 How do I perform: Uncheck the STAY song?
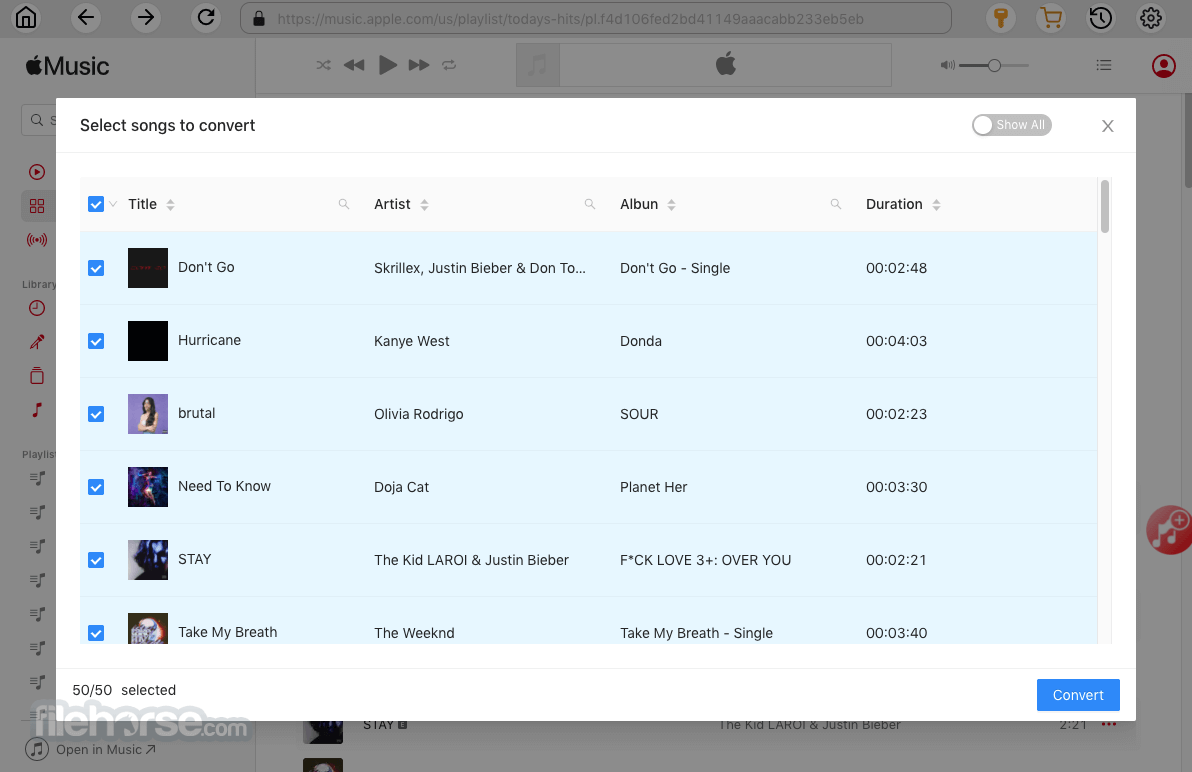[x=96, y=560]
